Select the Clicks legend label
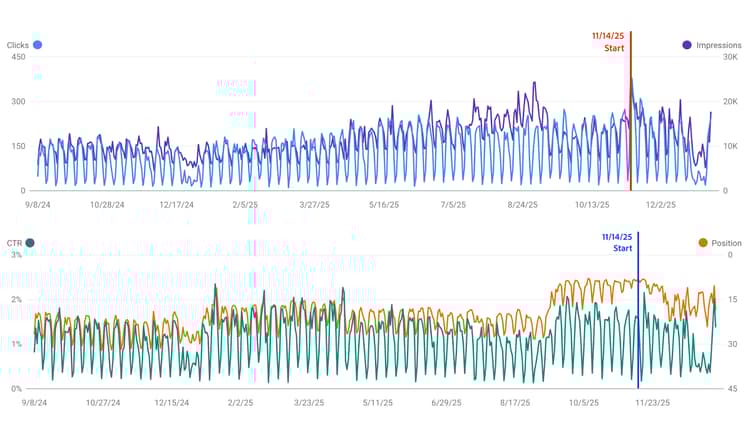Image resolution: width=750 pixels, height=446 pixels. 18,45
